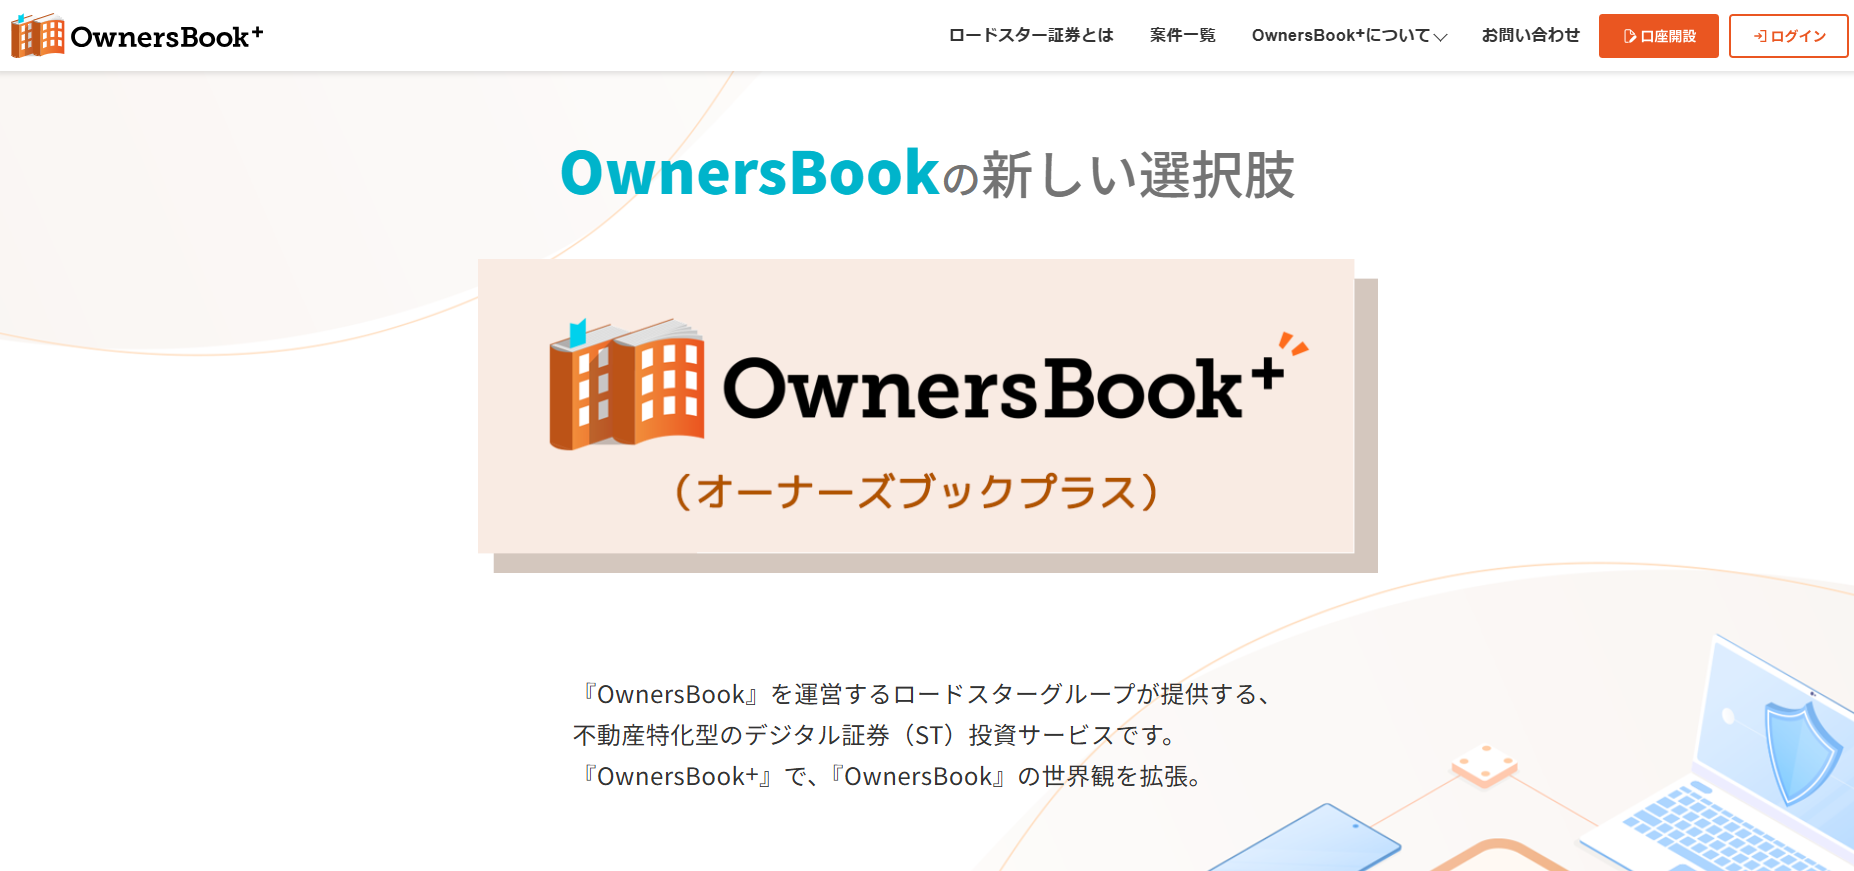Click the OwnersBook+ logo in the header
The width and height of the screenshot is (1854, 871).
click(137, 36)
